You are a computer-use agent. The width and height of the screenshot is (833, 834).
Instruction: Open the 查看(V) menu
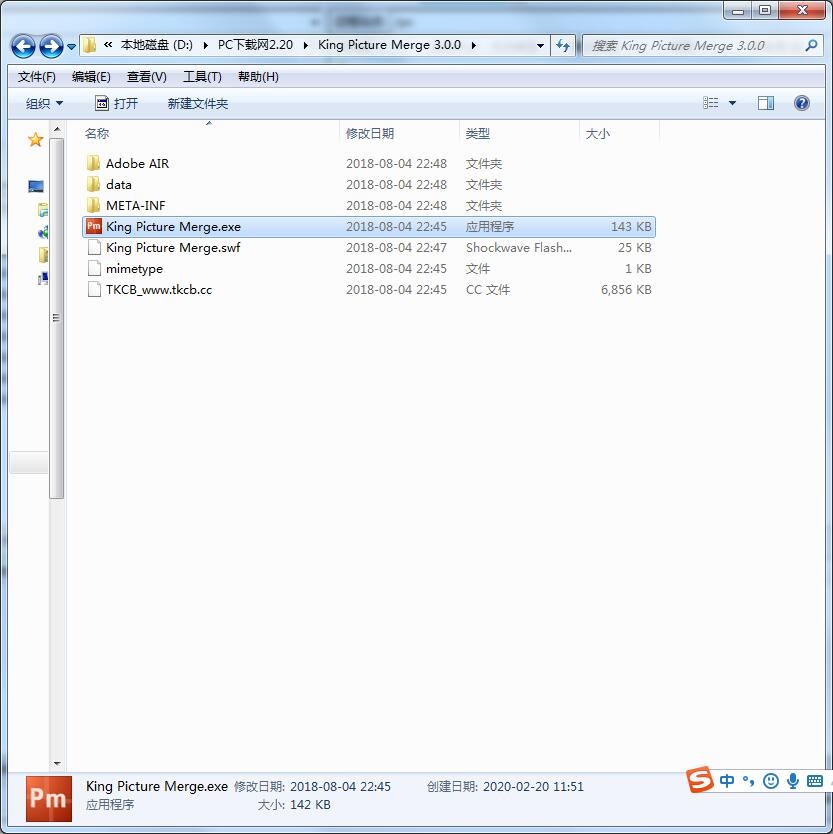pyautogui.click(x=146, y=77)
